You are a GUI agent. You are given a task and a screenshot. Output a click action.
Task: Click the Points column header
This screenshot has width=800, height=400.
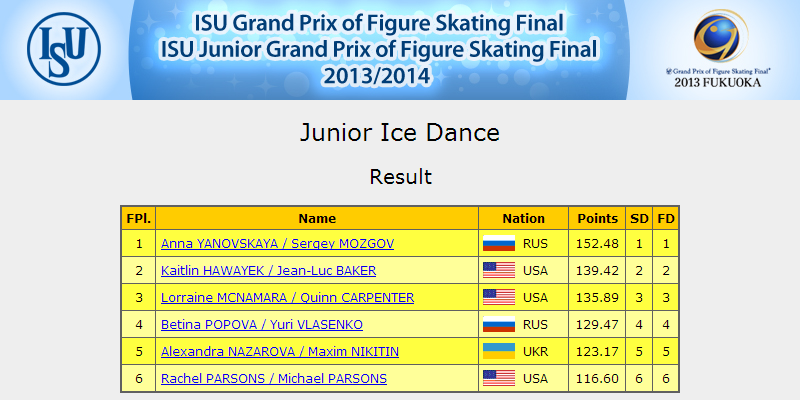point(597,218)
